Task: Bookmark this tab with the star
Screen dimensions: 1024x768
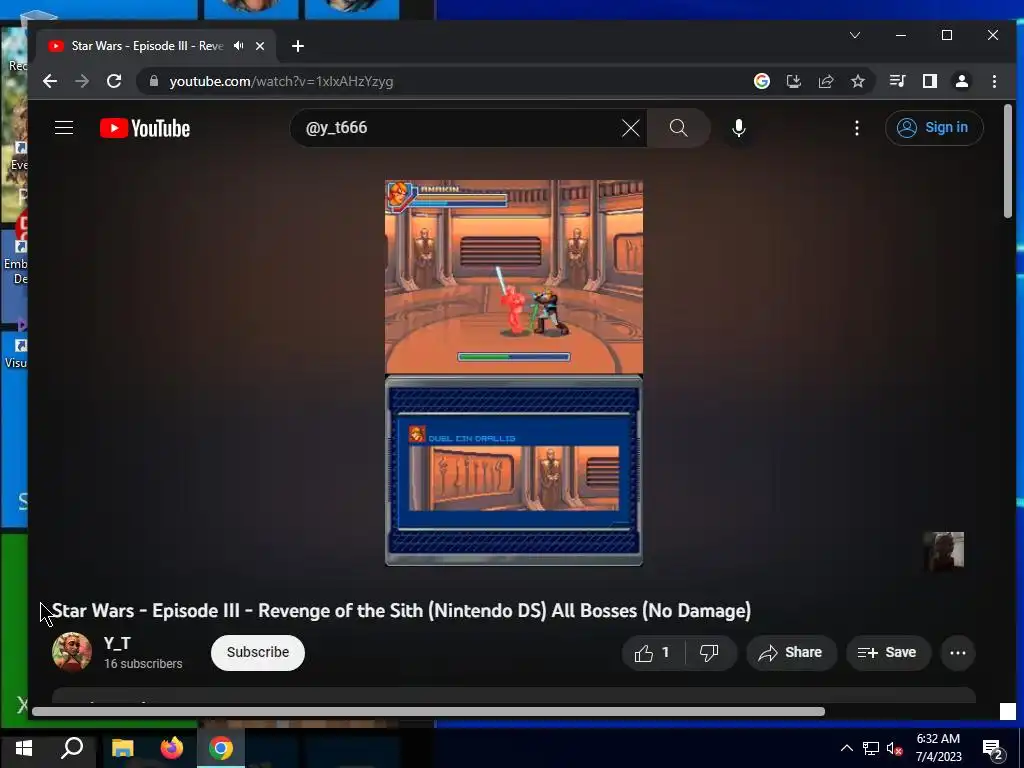Action: [857, 81]
